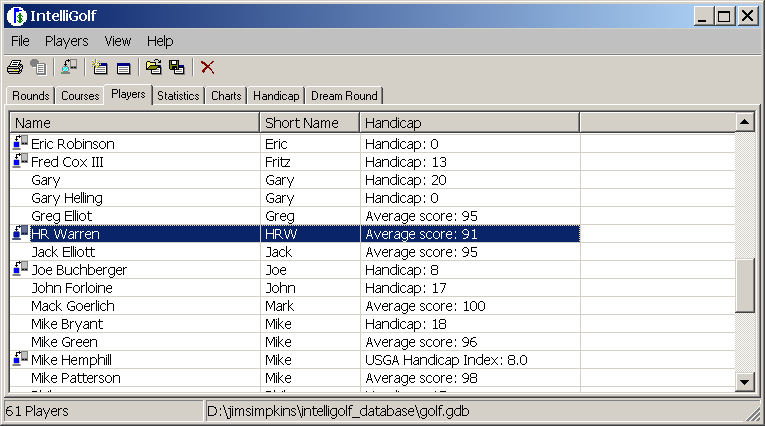Image resolution: width=765 pixels, height=426 pixels.
Task: Switch to the Courses tab
Action: pos(80,96)
